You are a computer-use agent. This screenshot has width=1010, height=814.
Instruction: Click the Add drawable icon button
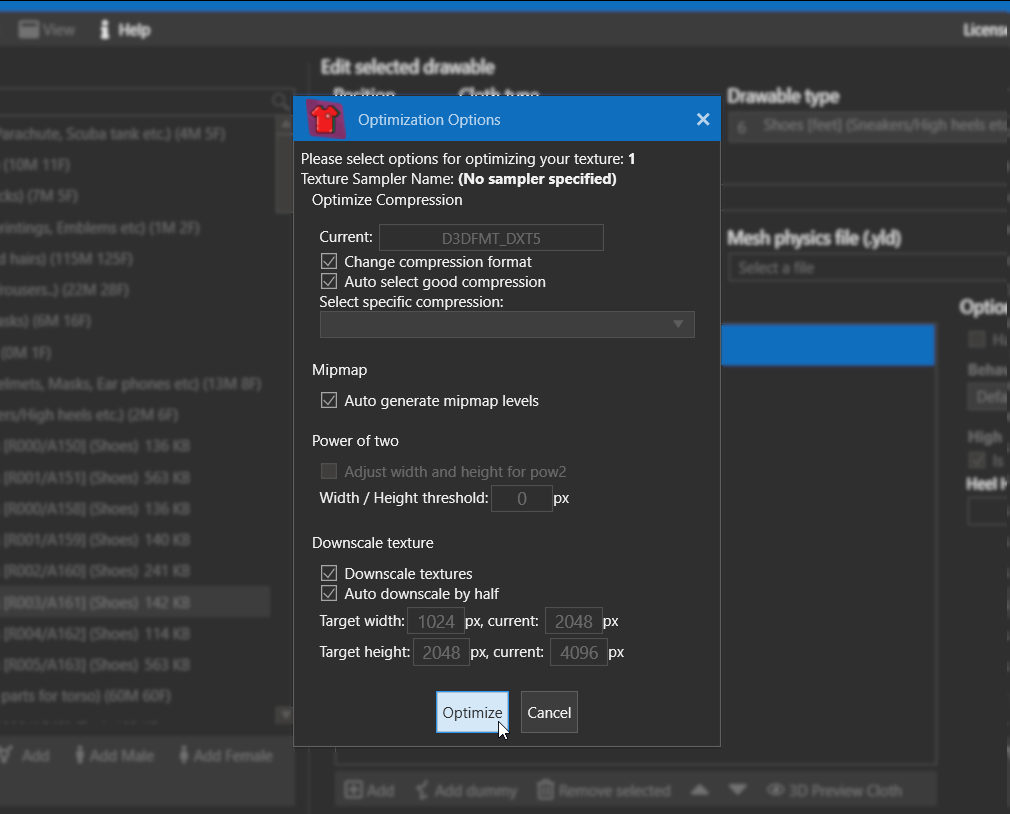pos(354,790)
